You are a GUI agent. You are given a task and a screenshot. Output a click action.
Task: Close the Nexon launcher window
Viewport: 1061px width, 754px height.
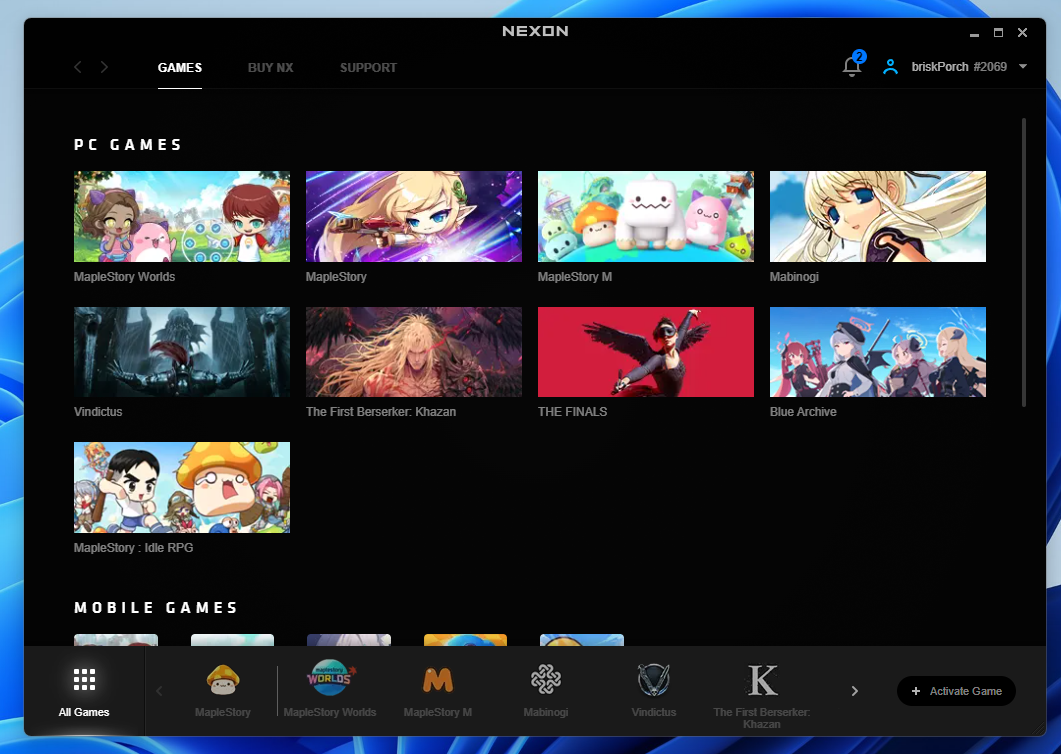tap(1022, 32)
